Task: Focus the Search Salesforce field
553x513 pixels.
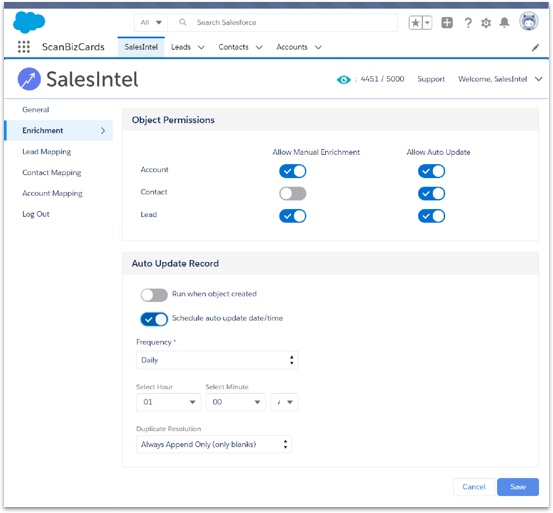Action: [x=282, y=23]
